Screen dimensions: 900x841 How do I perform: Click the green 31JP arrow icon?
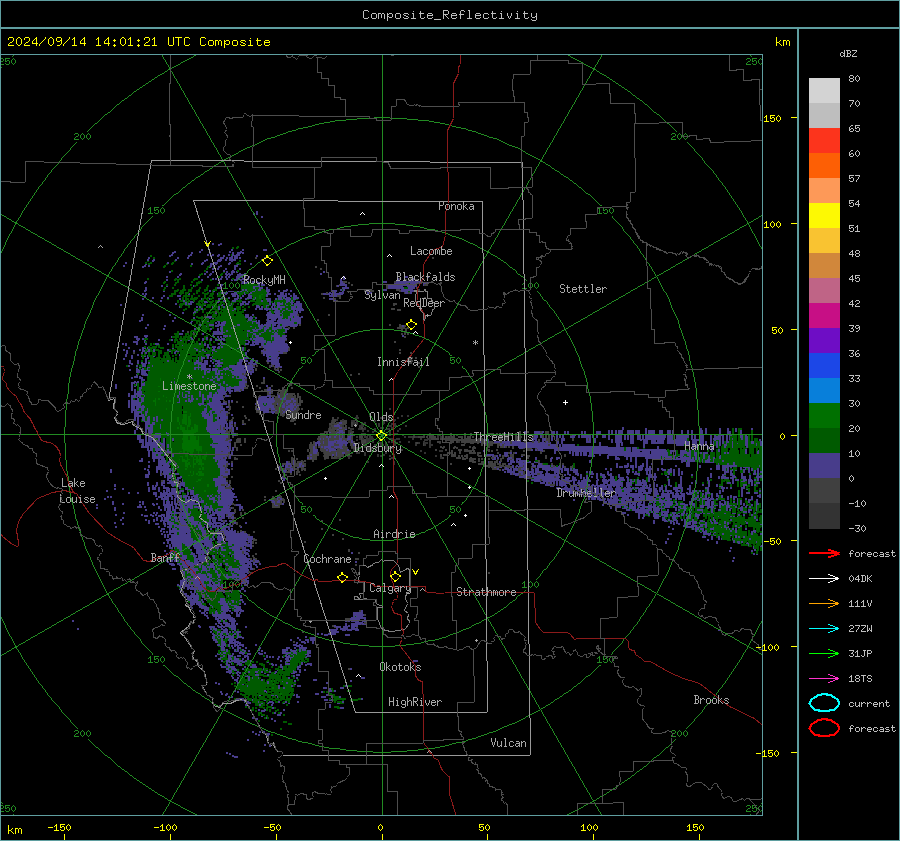(824, 653)
